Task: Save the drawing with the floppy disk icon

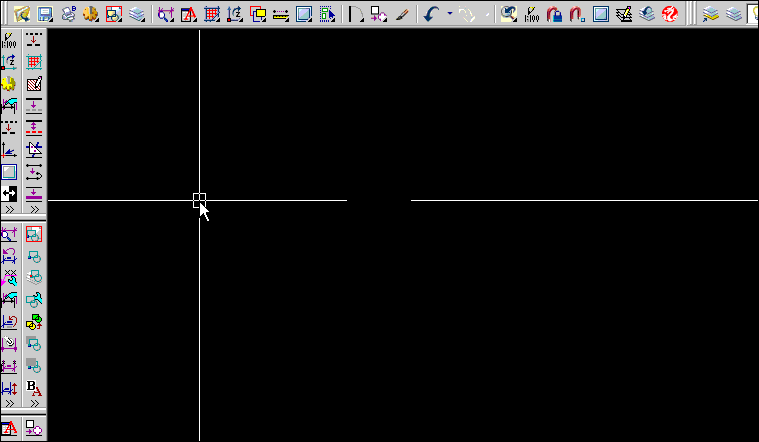Action: coord(45,15)
